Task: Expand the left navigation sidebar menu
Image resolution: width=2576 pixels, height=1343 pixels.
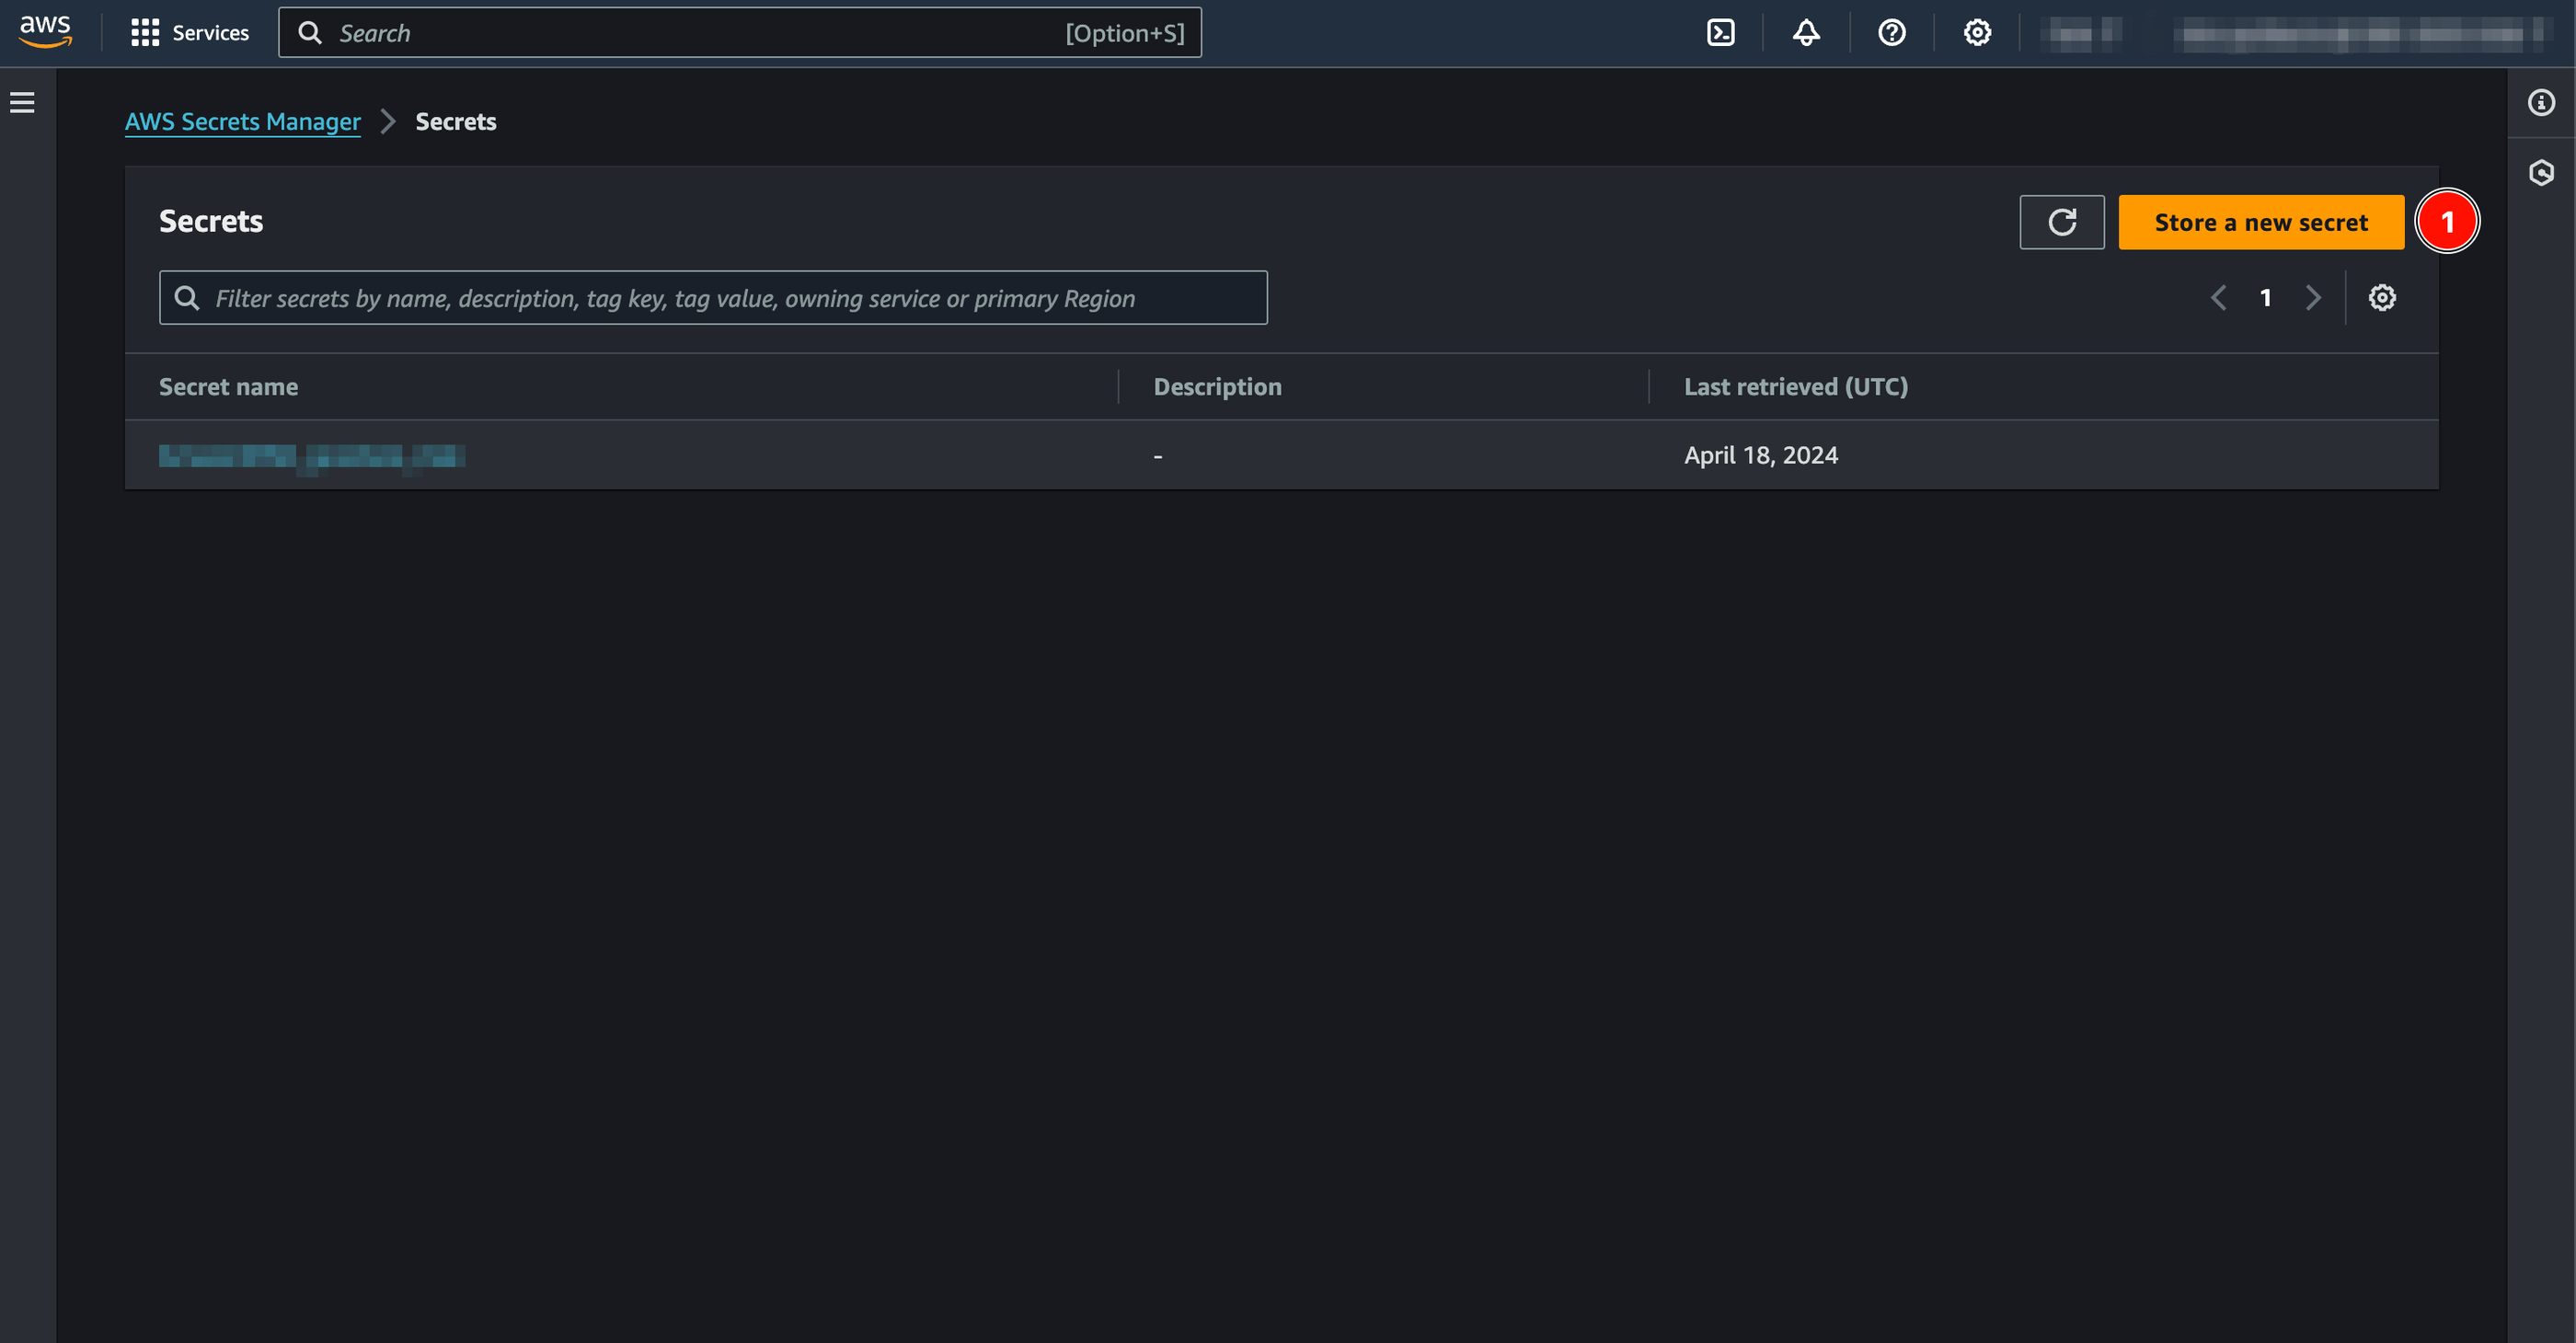Action: click(24, 102)
